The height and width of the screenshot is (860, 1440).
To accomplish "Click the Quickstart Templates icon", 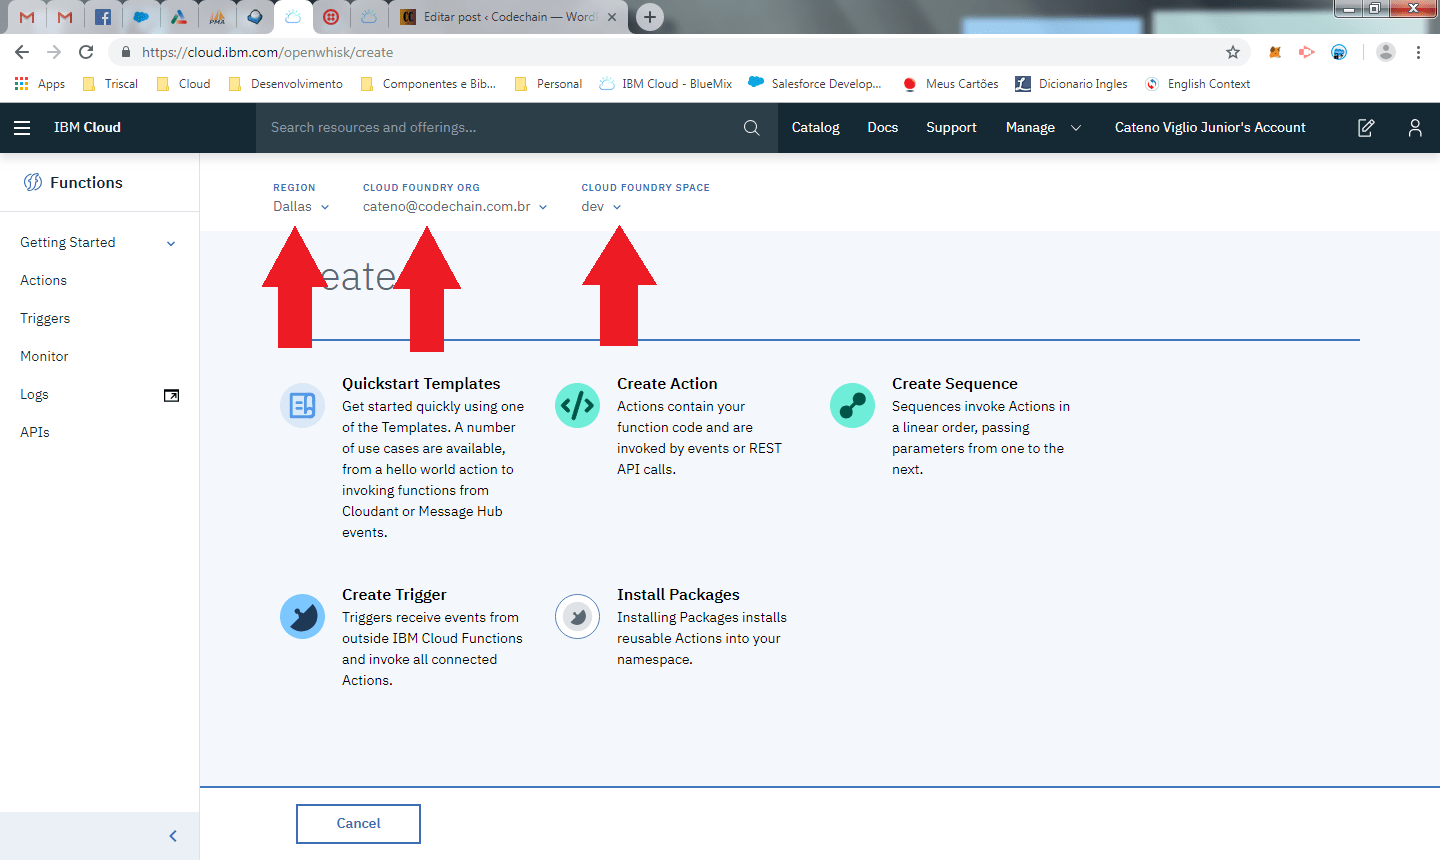I will [x=302, y=405].
